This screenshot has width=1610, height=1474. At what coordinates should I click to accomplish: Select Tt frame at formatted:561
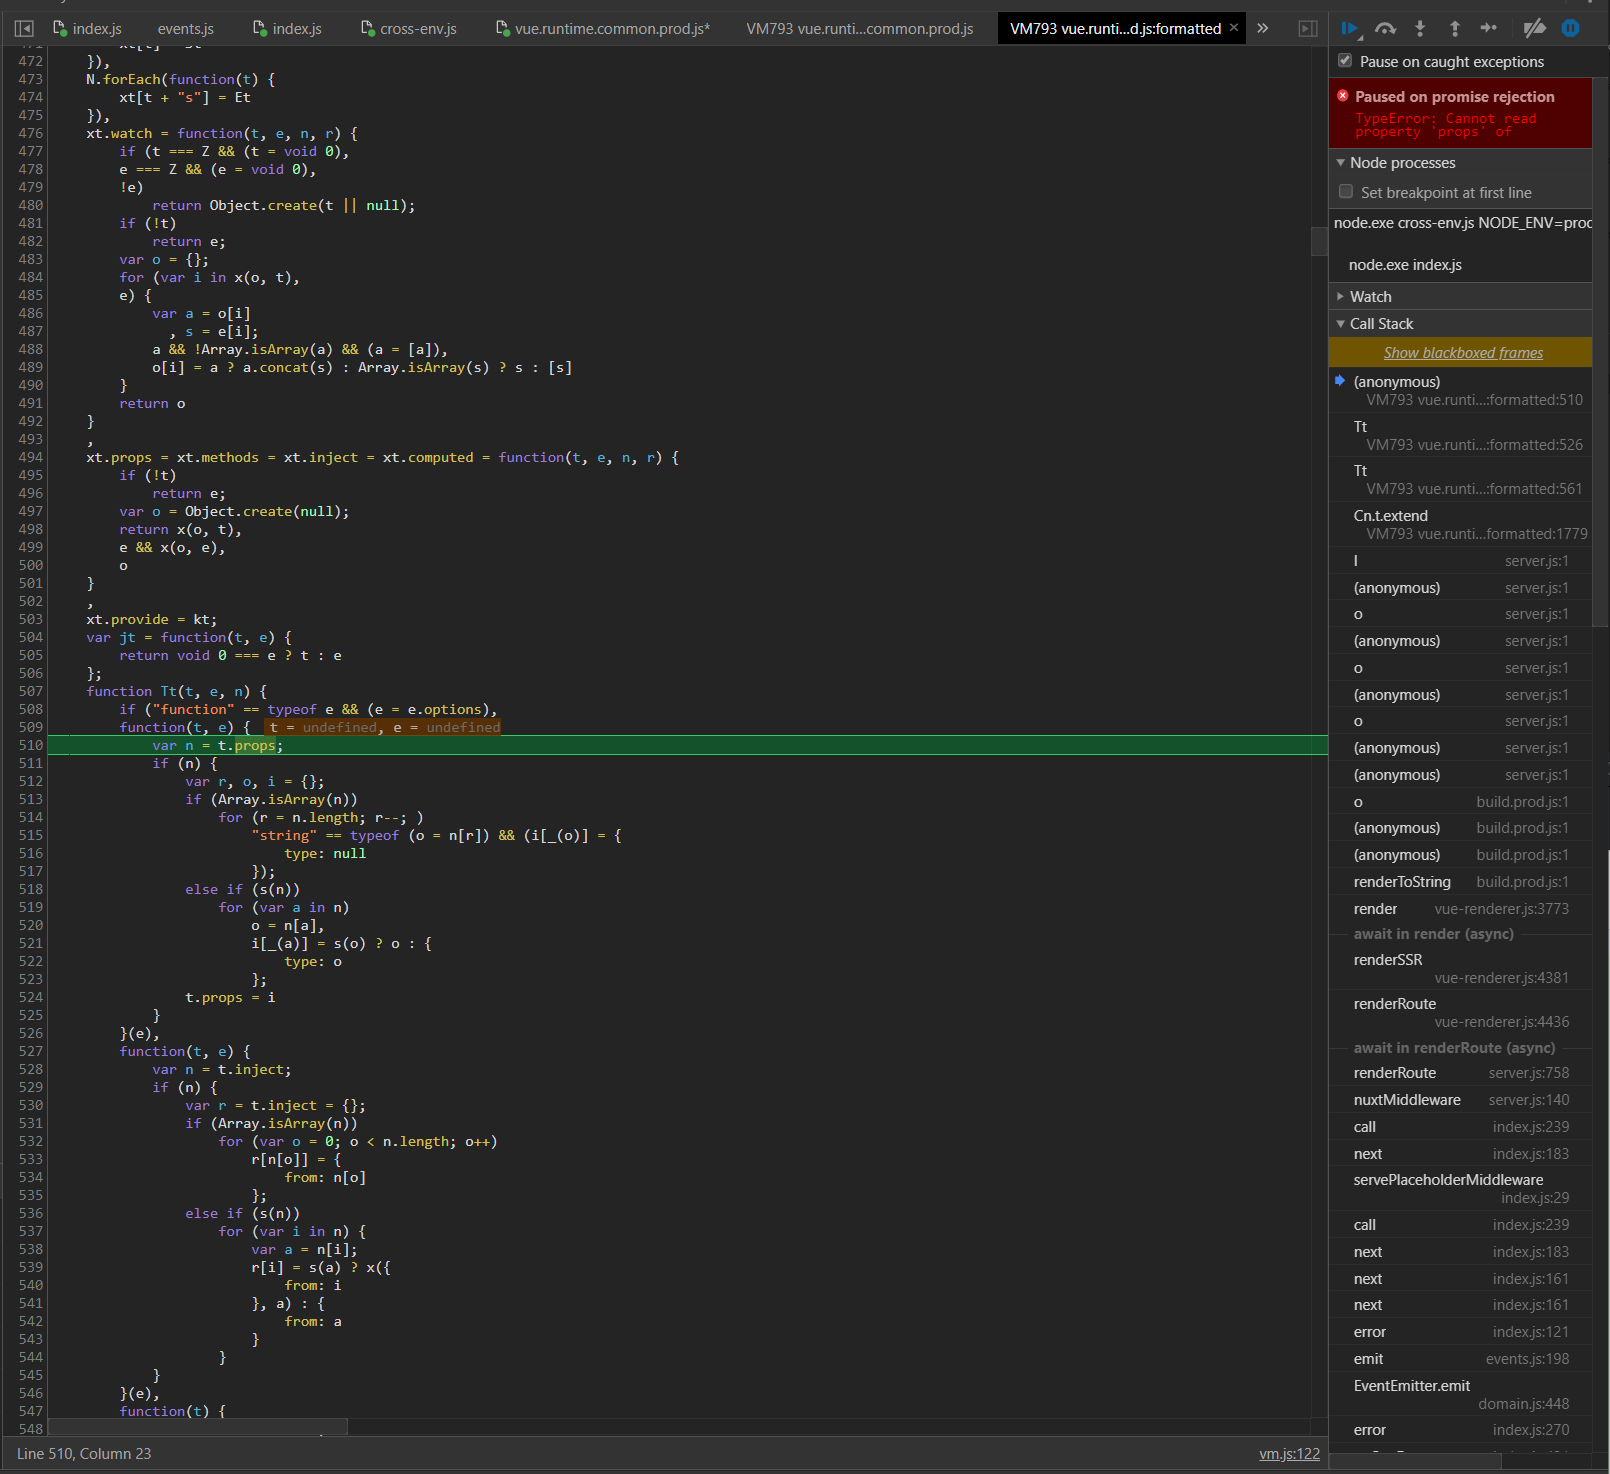pos(1460,480)
